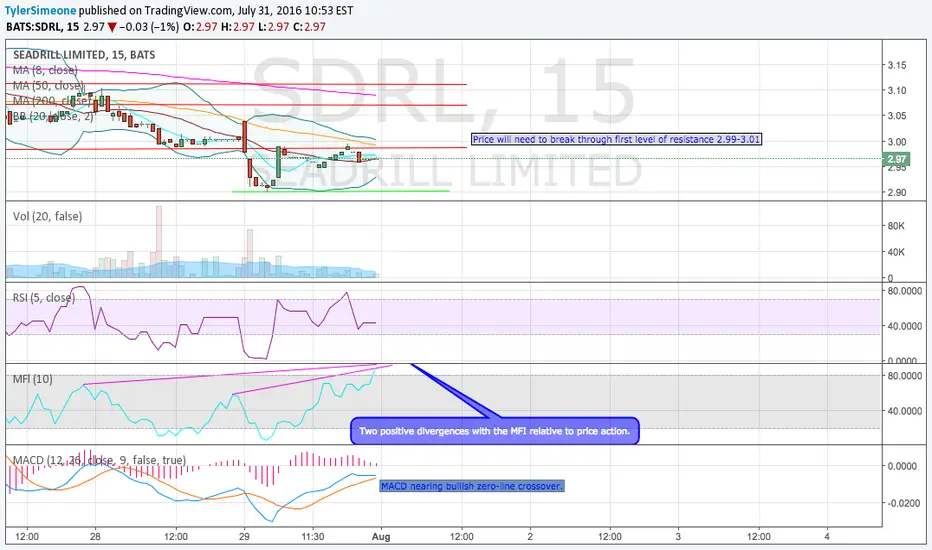Screen dimensions: 932x550
Task: Click the 3.15 price axis label
Action: pyautogui.click(x=896, y=65)
